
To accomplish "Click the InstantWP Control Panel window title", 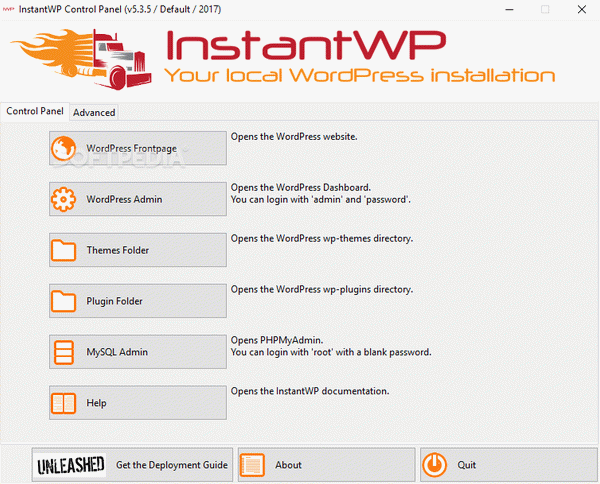I will (x=120, y=9).
